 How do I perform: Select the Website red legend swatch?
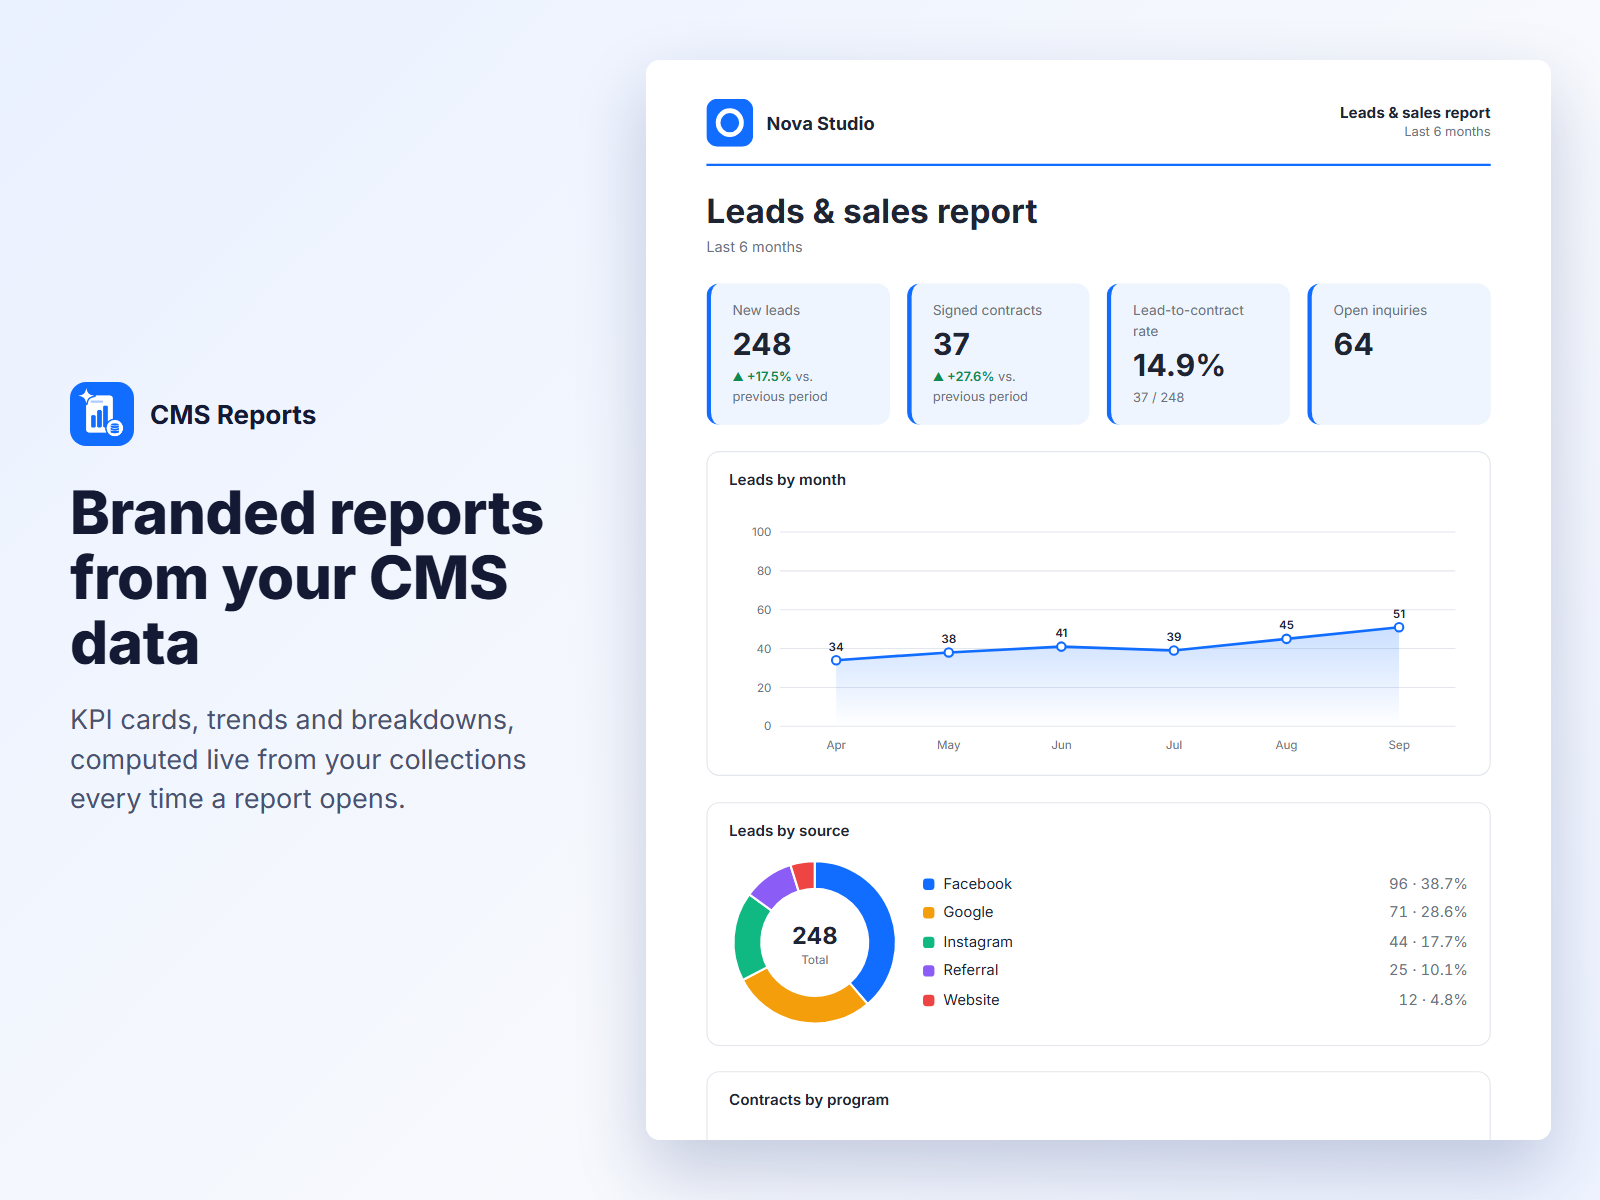click(929, 1000)
